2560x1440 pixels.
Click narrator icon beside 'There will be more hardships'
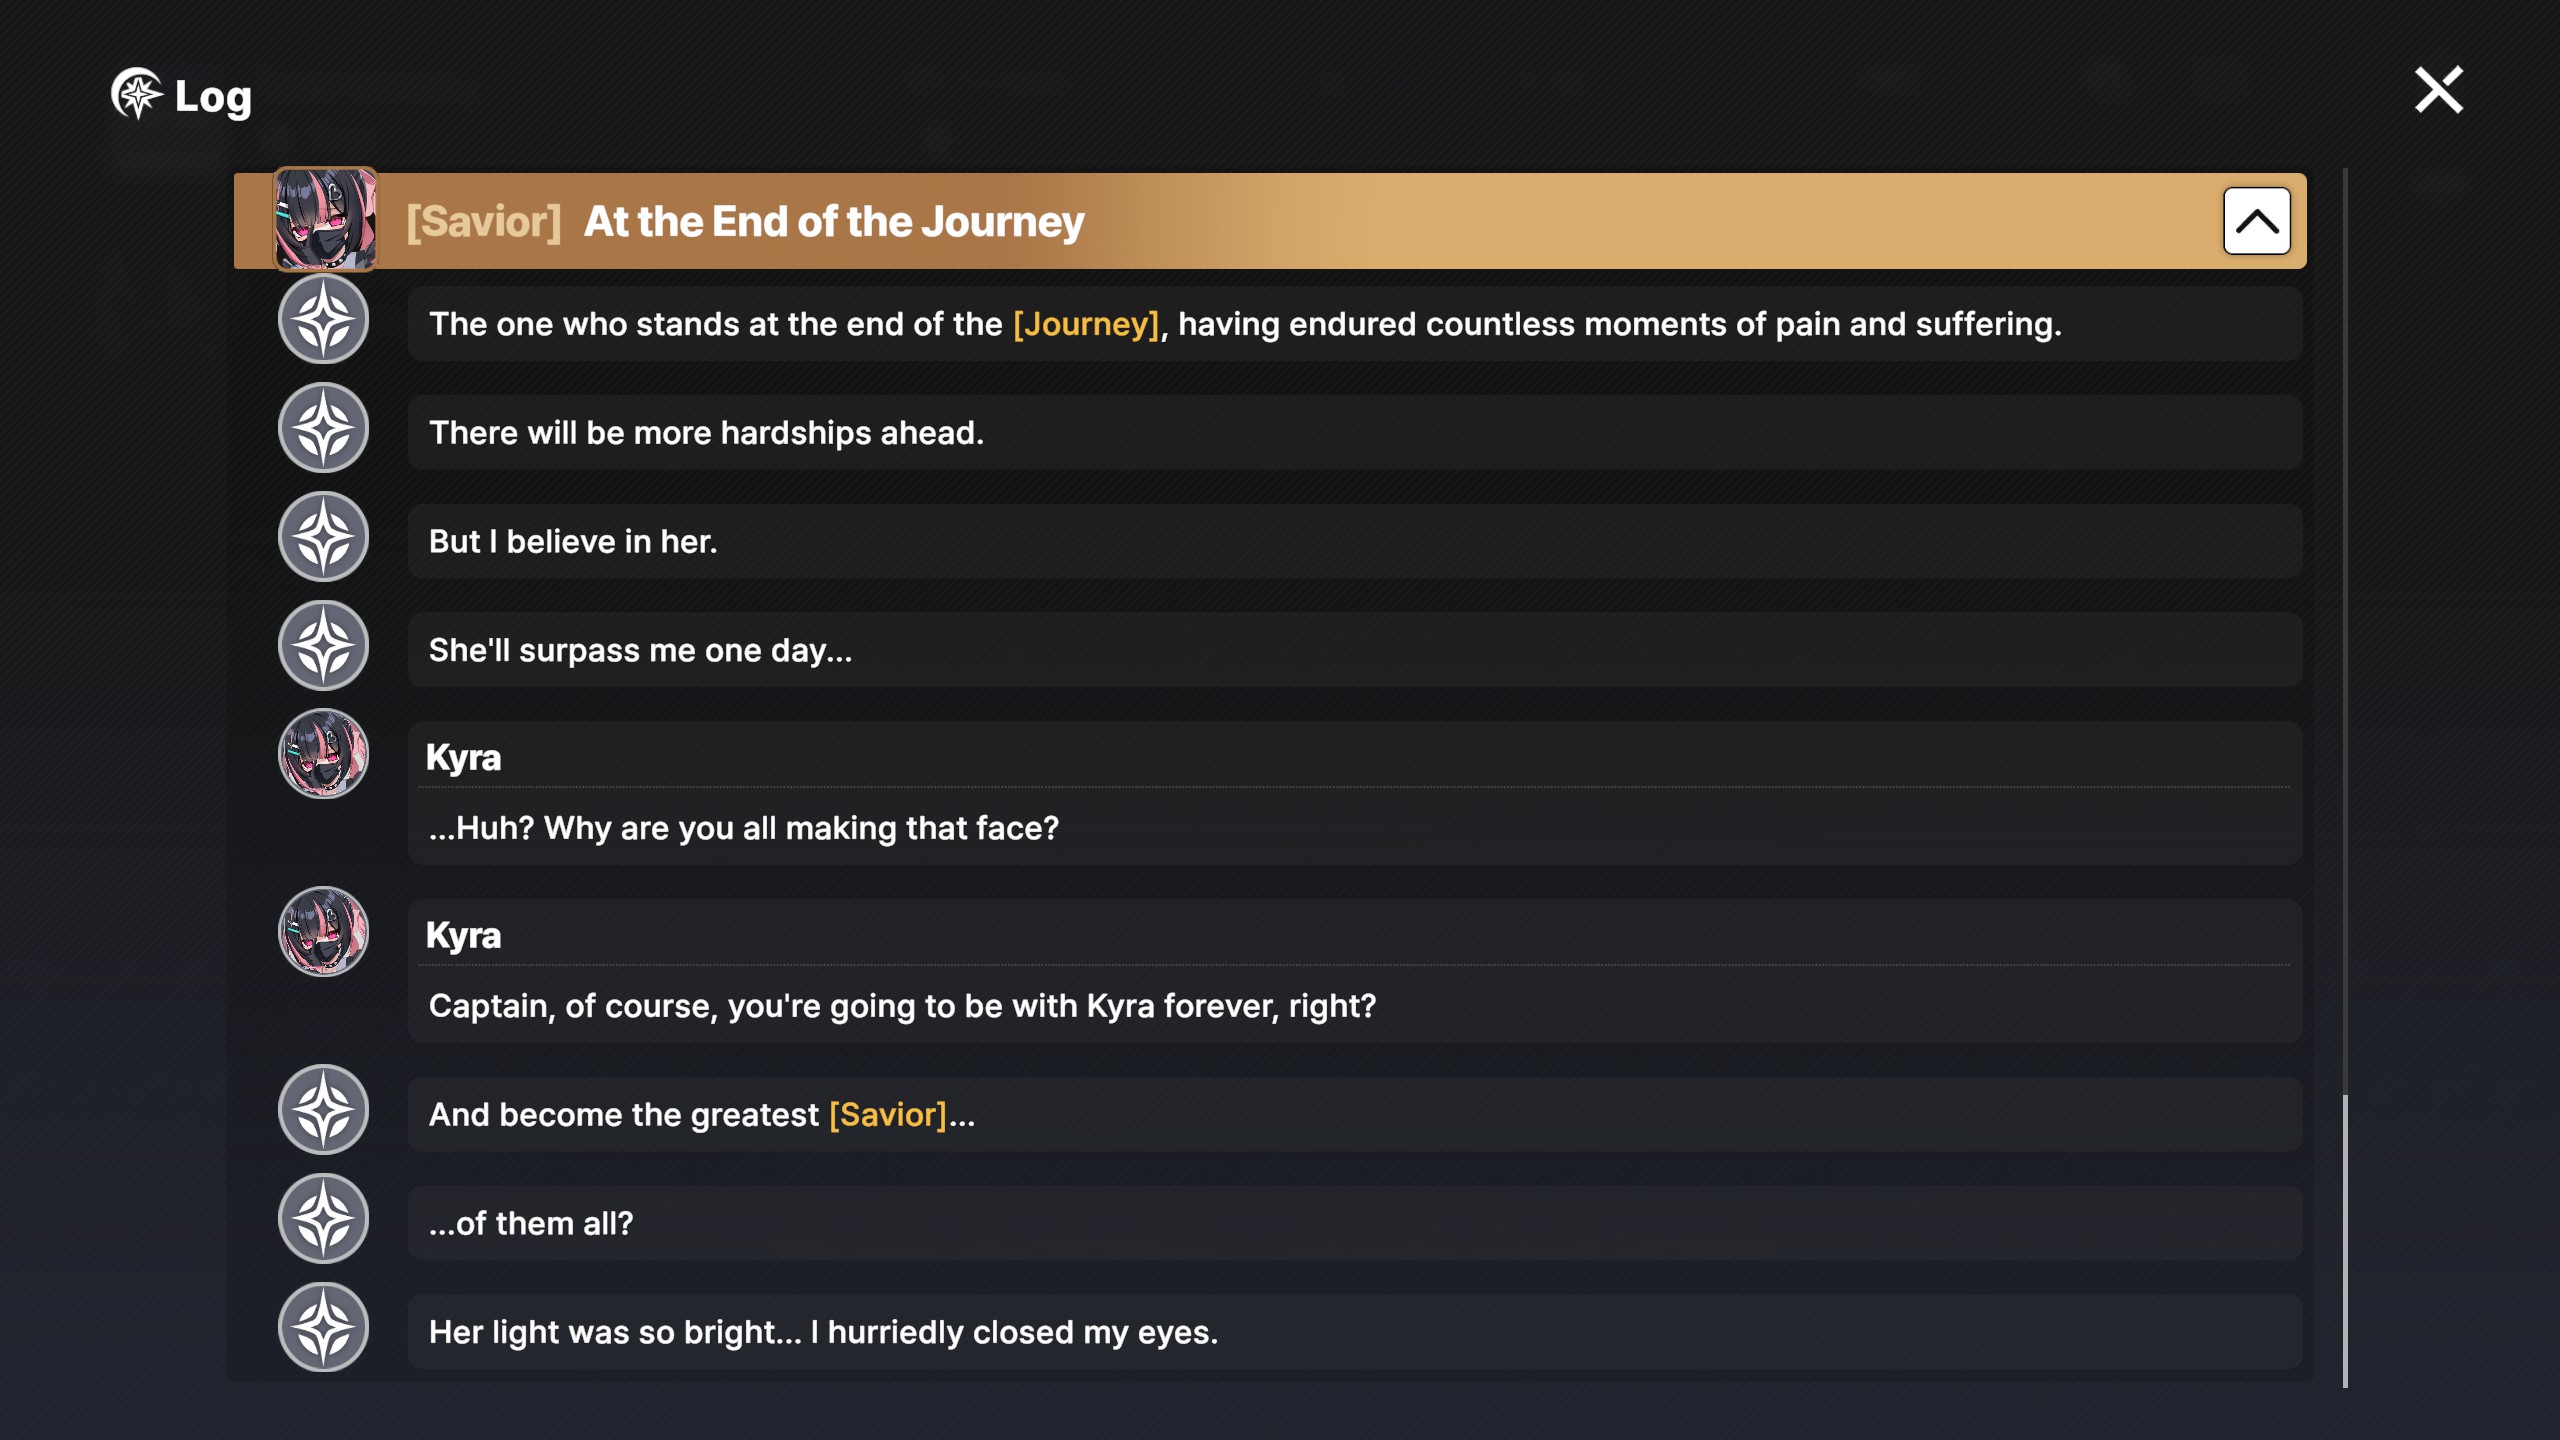(x=323, y=428)
